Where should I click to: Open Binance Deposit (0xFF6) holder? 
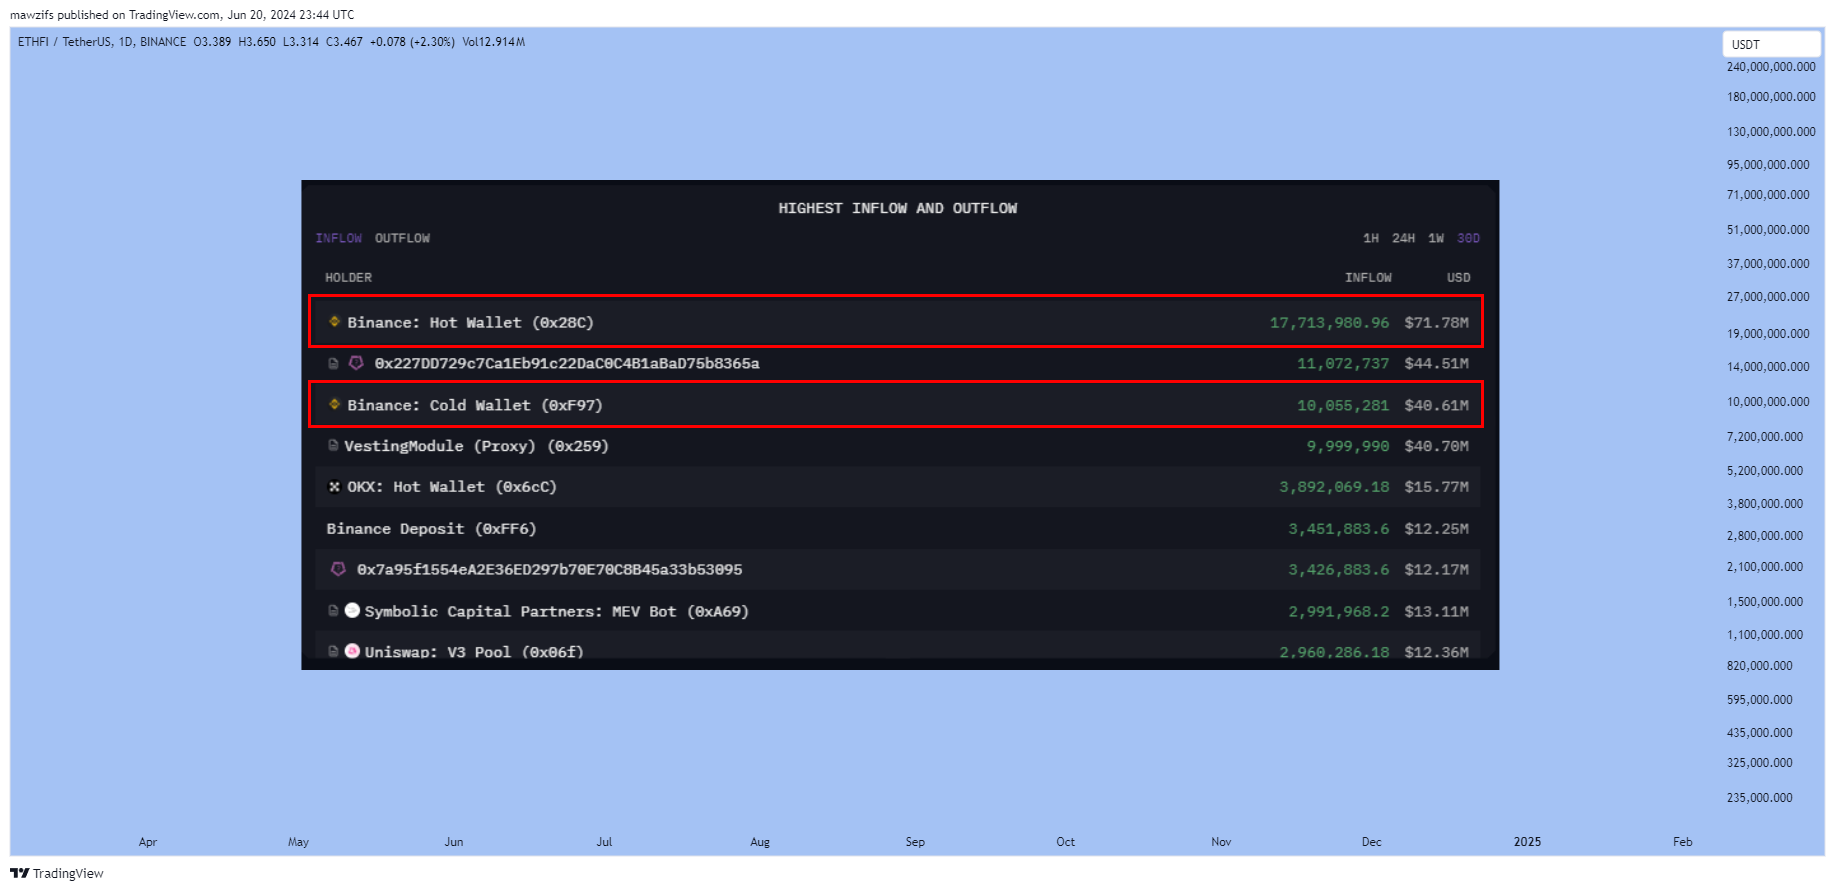click(431, 528)
